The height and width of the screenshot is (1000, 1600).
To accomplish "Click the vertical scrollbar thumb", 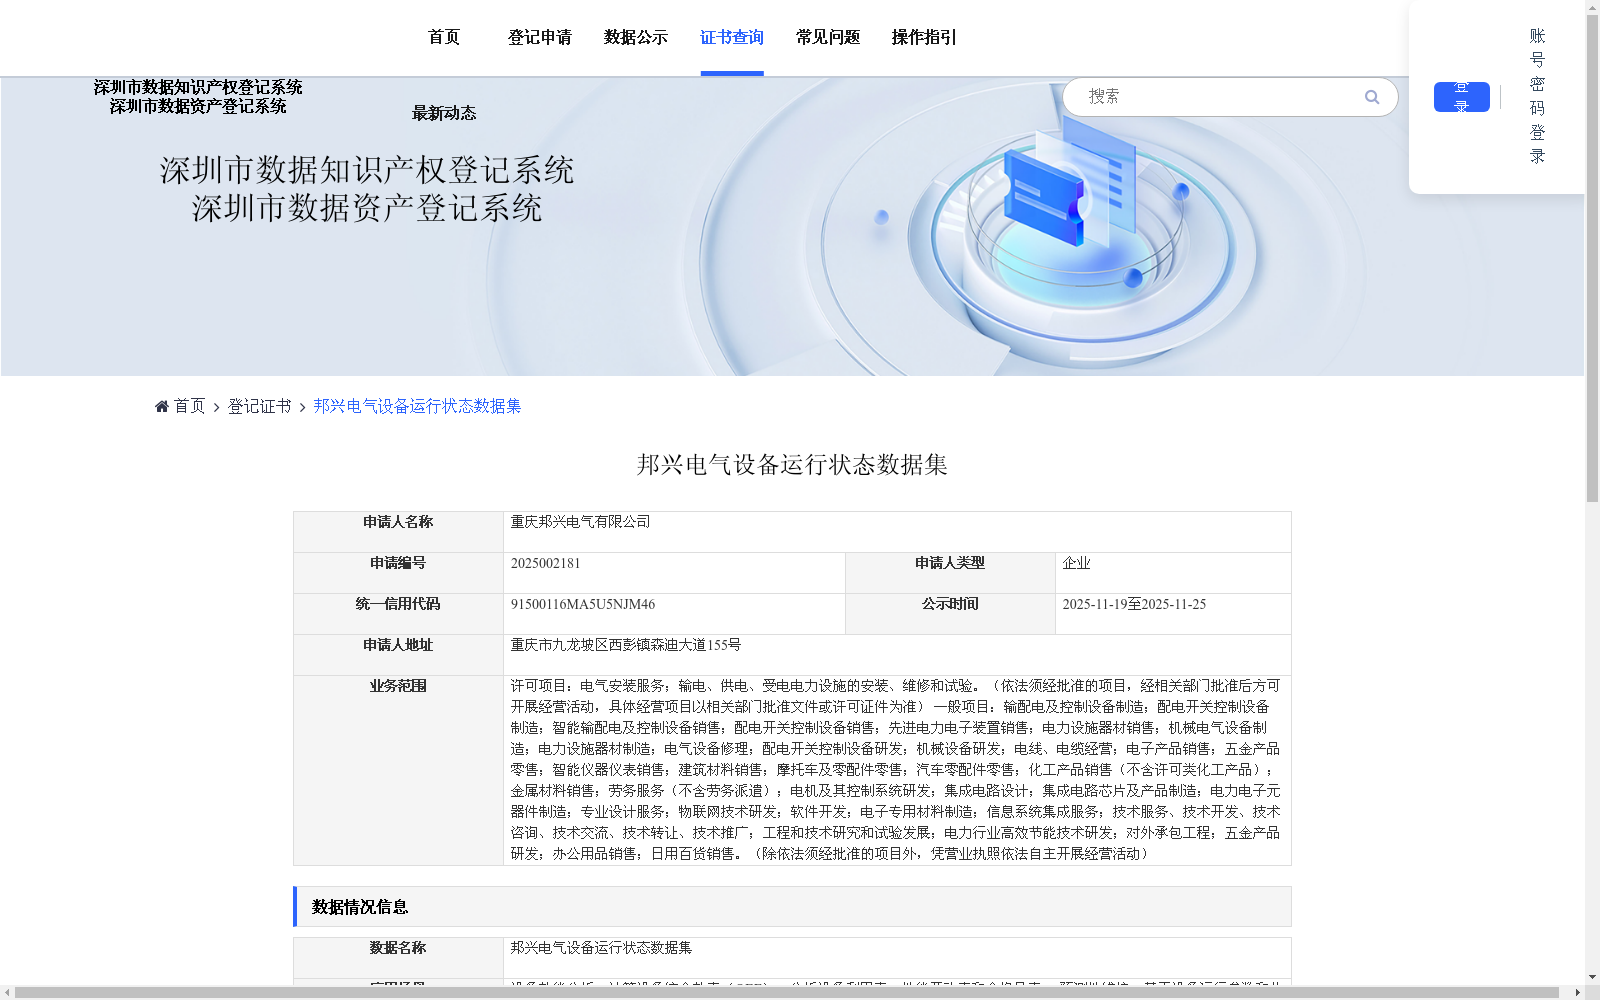I will click(x=1592, y=258).
